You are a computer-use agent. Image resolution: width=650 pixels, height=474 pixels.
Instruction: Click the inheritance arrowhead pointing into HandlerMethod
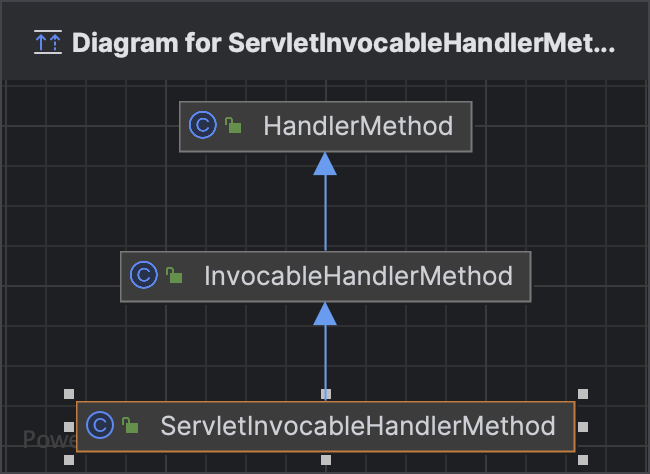pyautogui.click(x=325, y=162)
